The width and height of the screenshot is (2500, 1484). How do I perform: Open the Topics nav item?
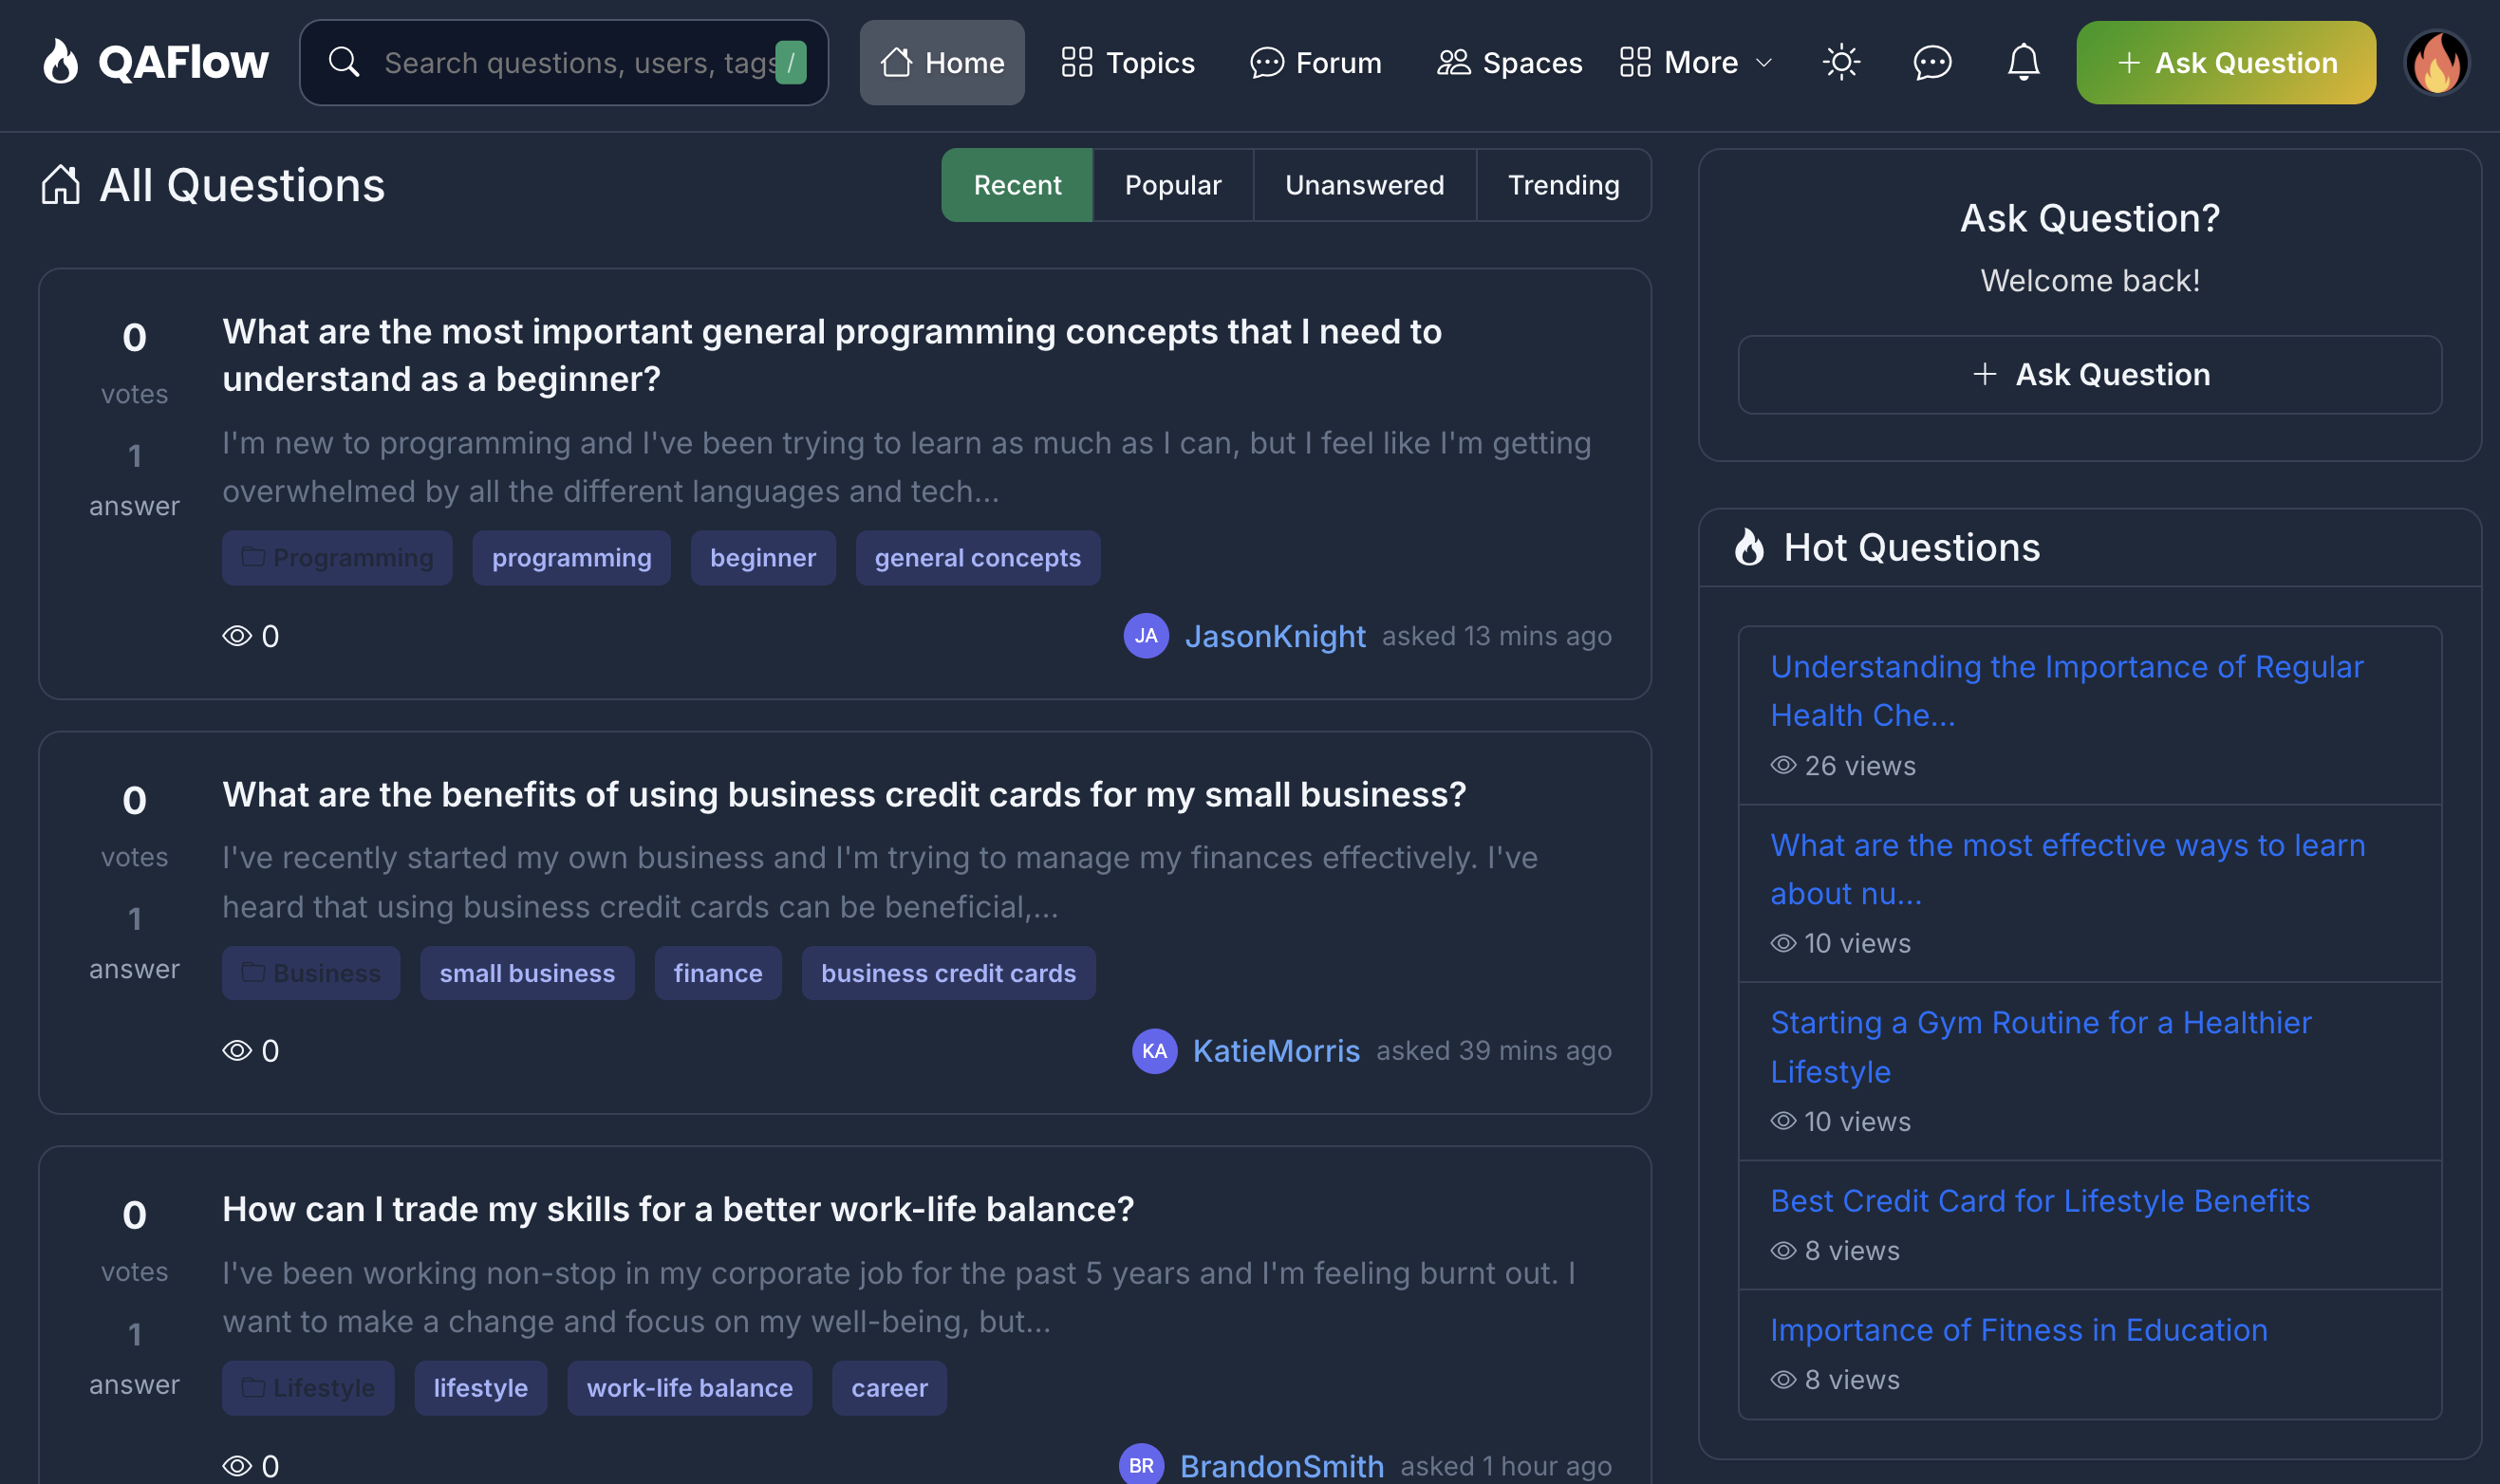[1127, 62]
